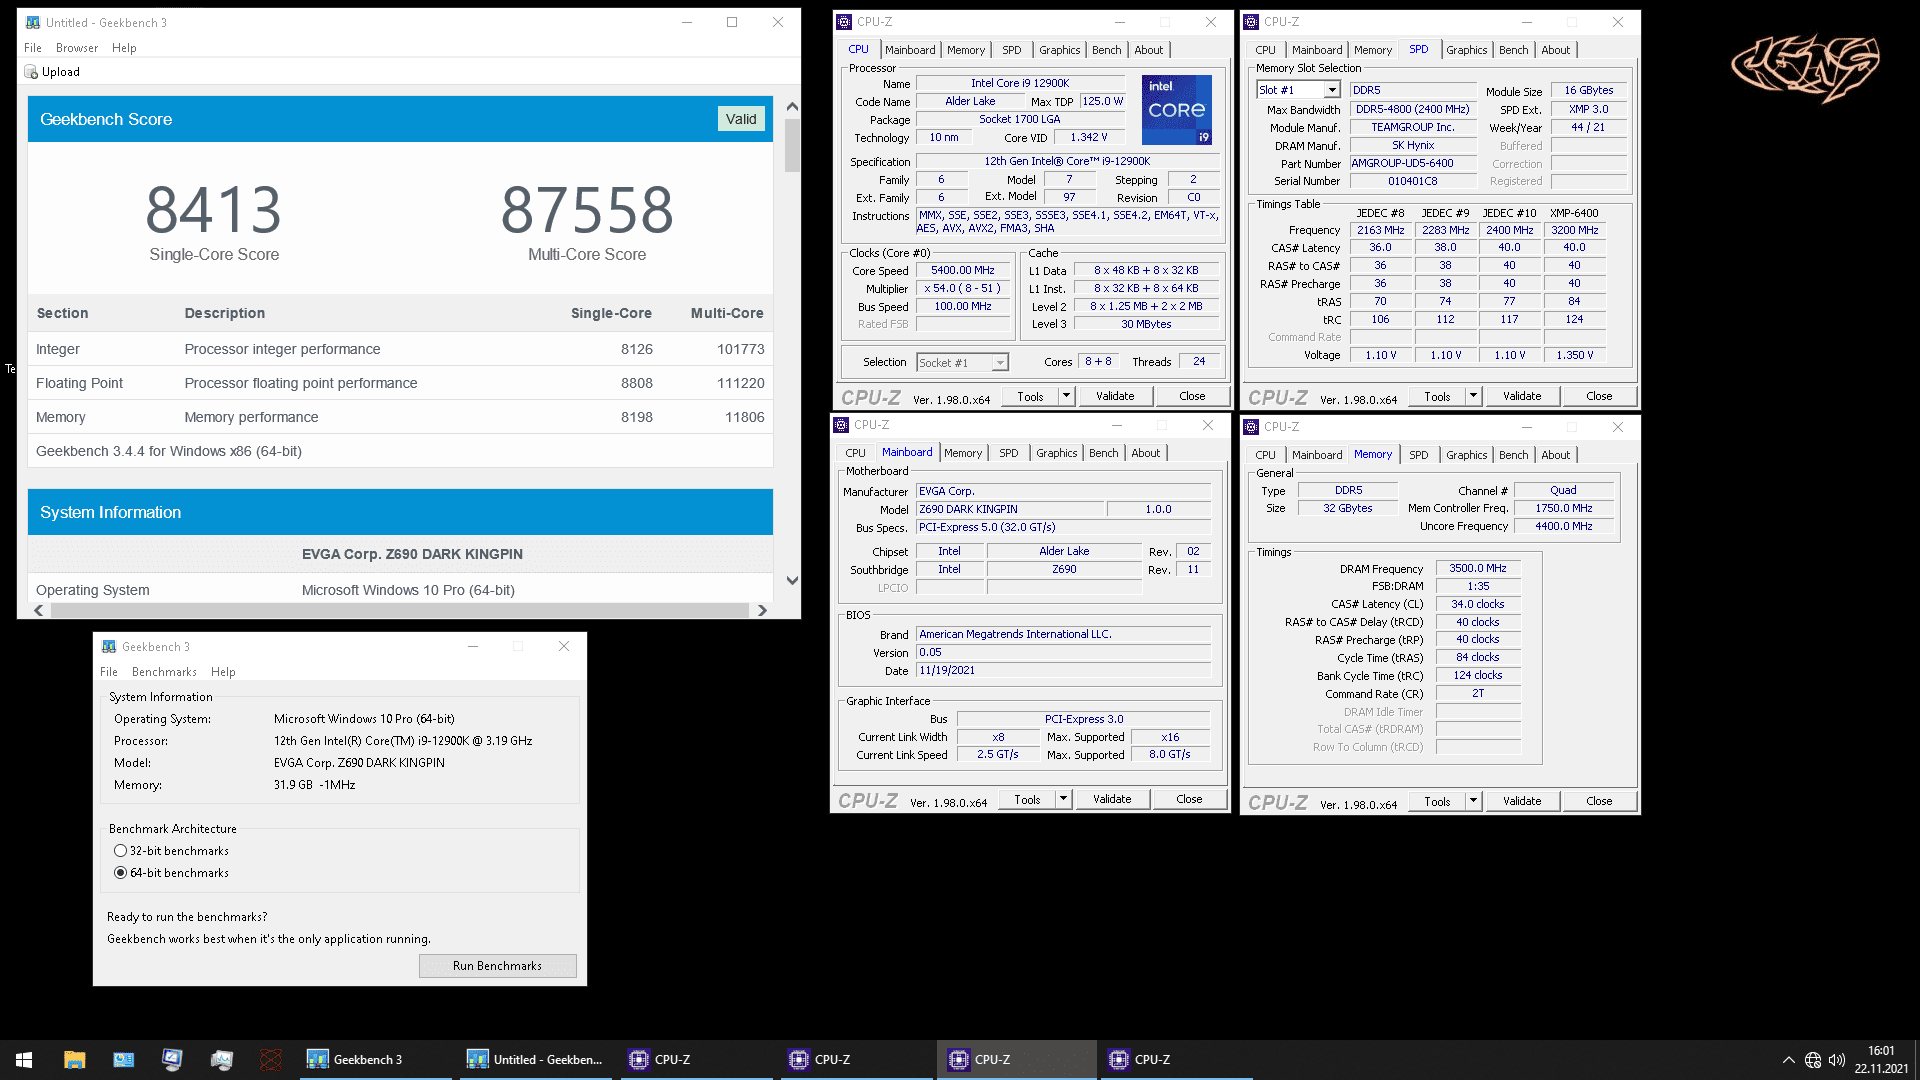Open Help menu in Geekbench 3 window
Image resolution: width=1920 pixels, height=1080 pixels.
(223, 672)
